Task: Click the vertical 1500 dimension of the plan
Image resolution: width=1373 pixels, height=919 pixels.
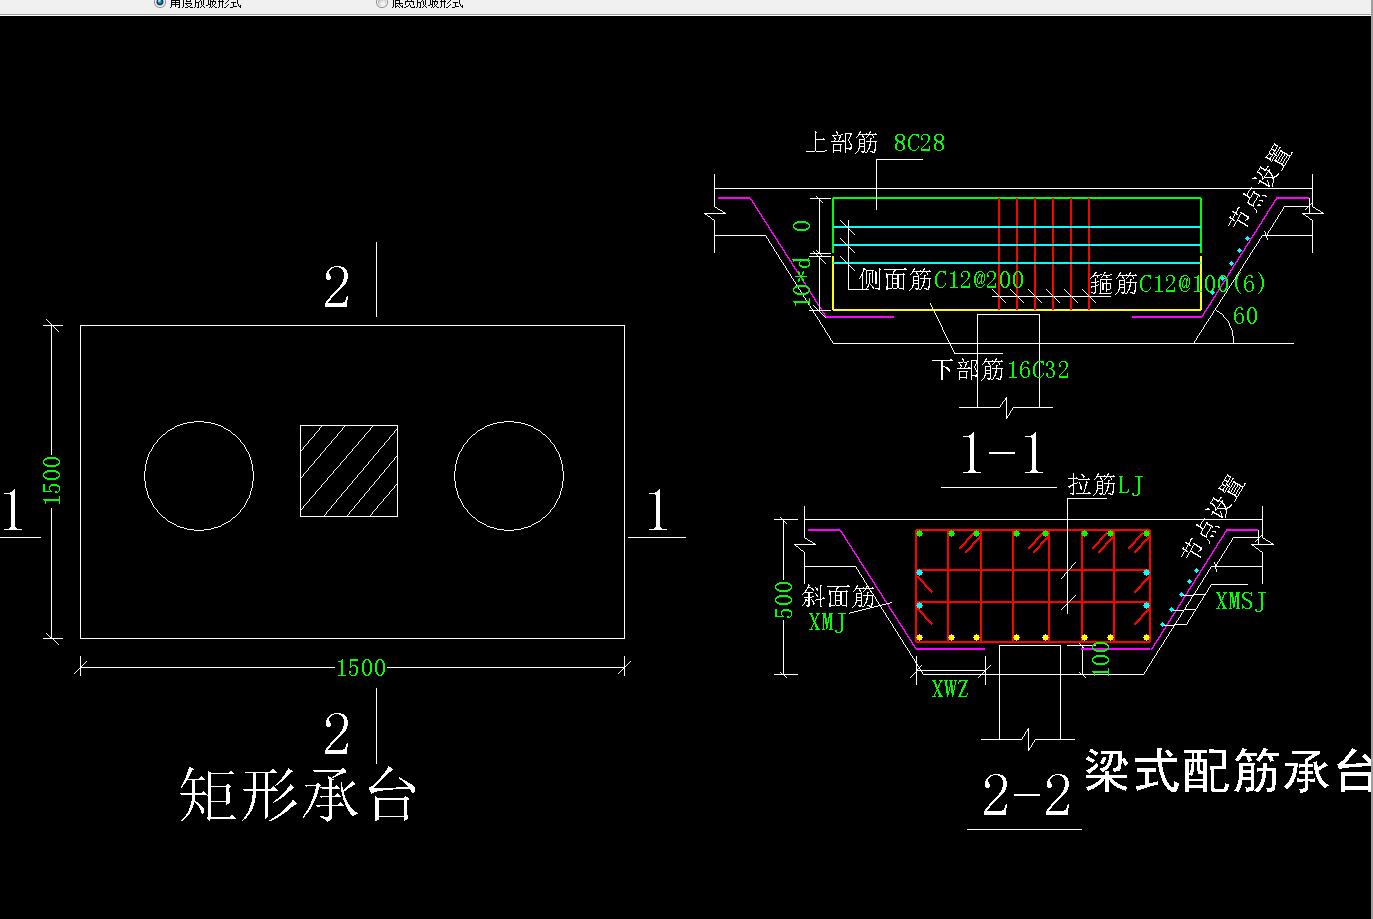Action: click(x=52, y=480)
